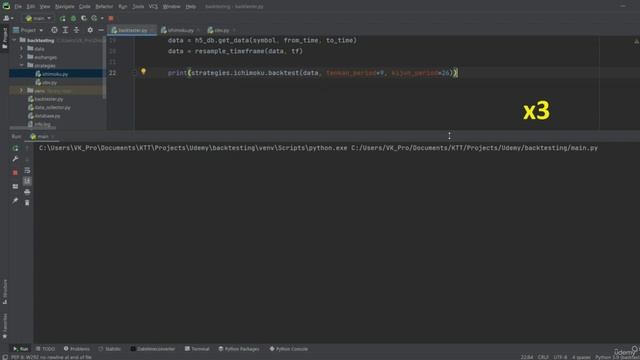Image resolution: width=640 pixels, height=360 pixels.
Task: Open the File menu
Action: [x=18, y=7]
